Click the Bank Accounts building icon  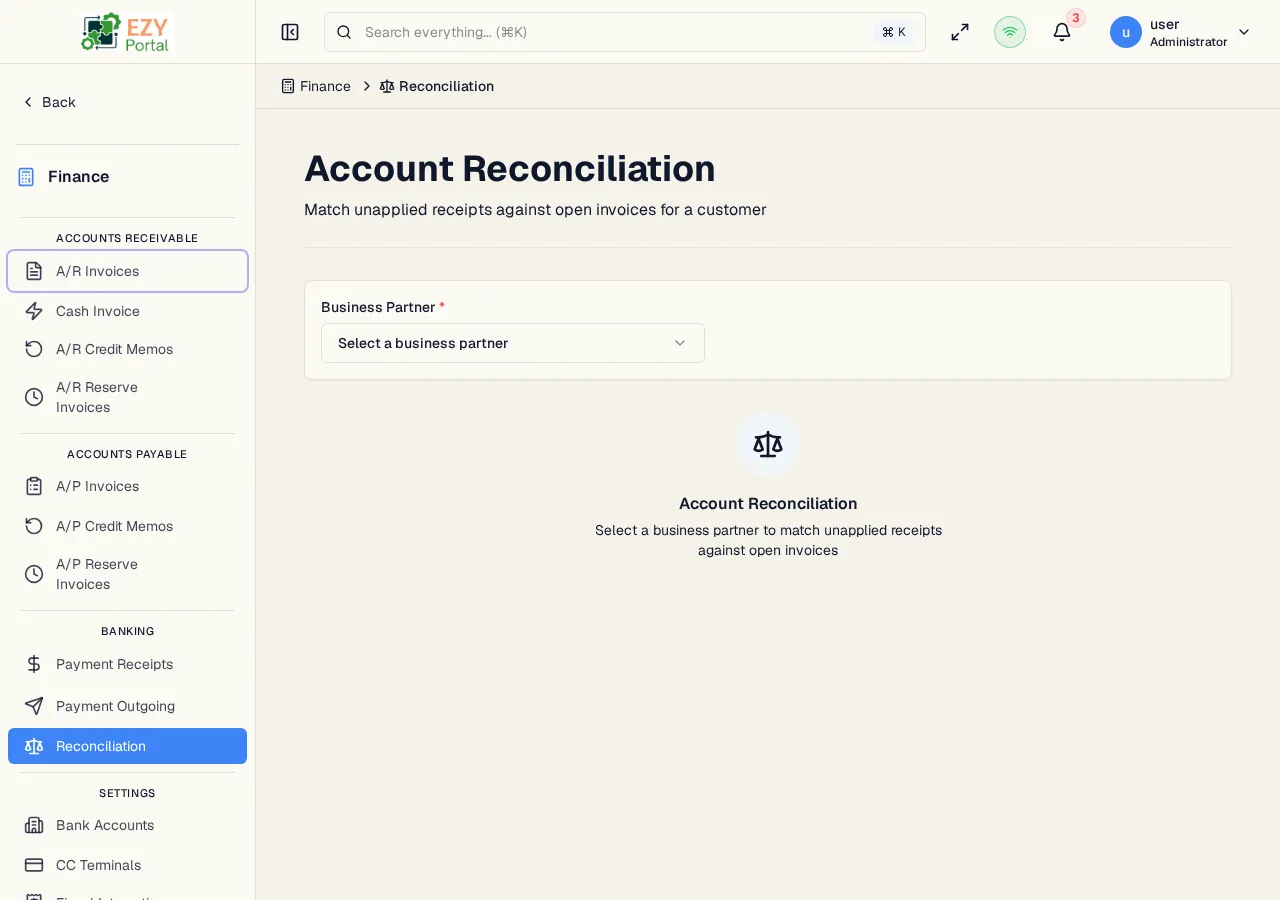pyautogui.click(x=34, y=825)
